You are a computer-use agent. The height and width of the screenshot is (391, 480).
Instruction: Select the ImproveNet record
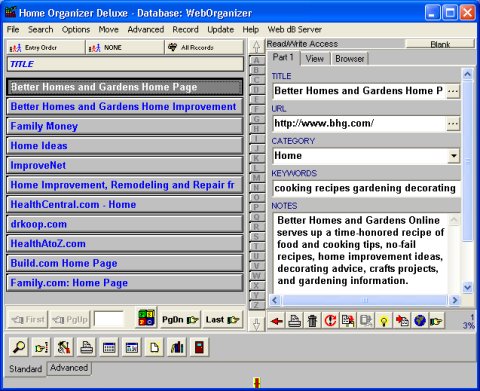click(125, 165)
